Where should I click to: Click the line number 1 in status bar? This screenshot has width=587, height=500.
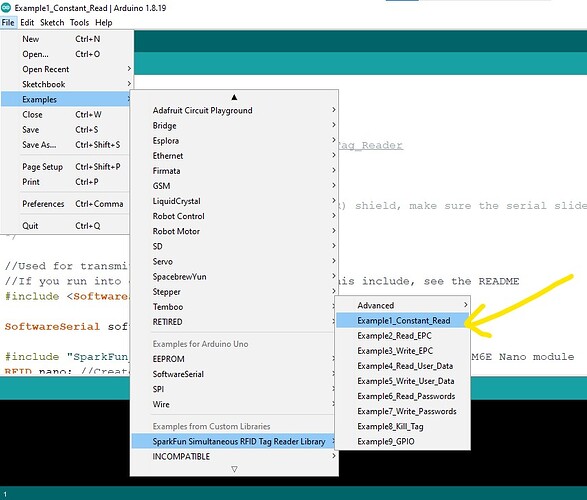[5, 494]
